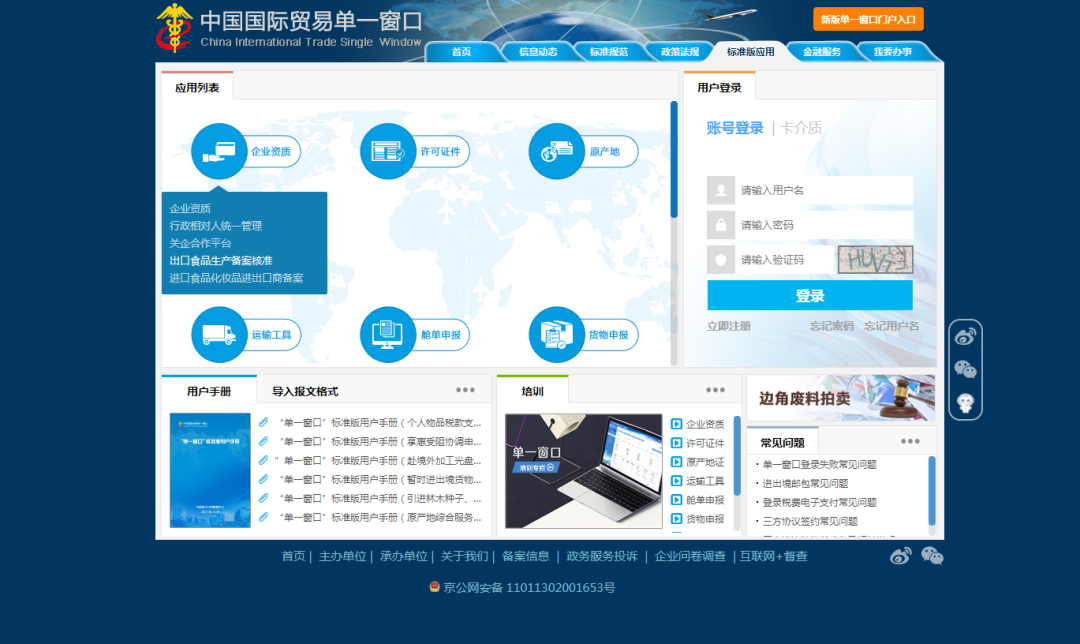Select the 应用列表 tab

click(x=197, y=87)
